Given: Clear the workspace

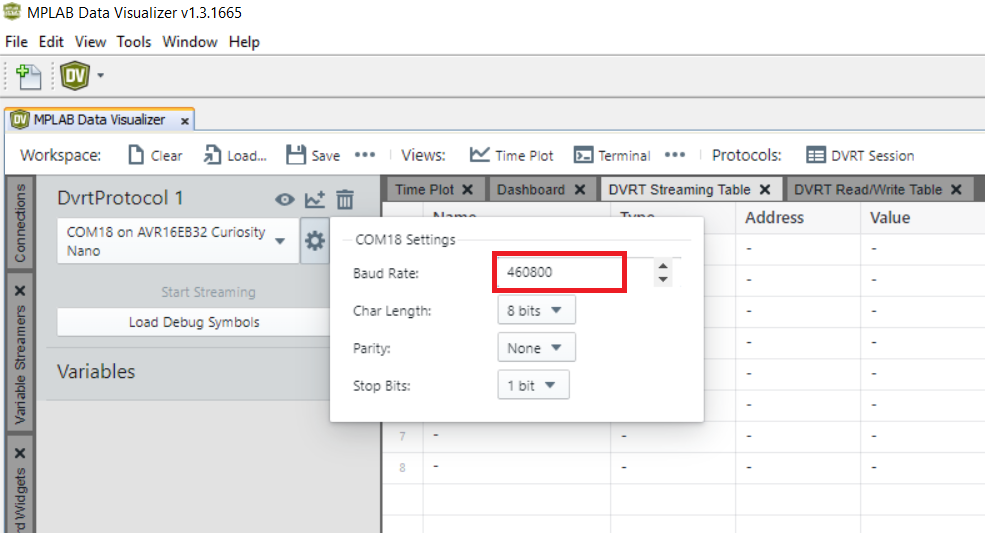Looking at the screenshot, I should pyautogui.click(x=155, y=155).
